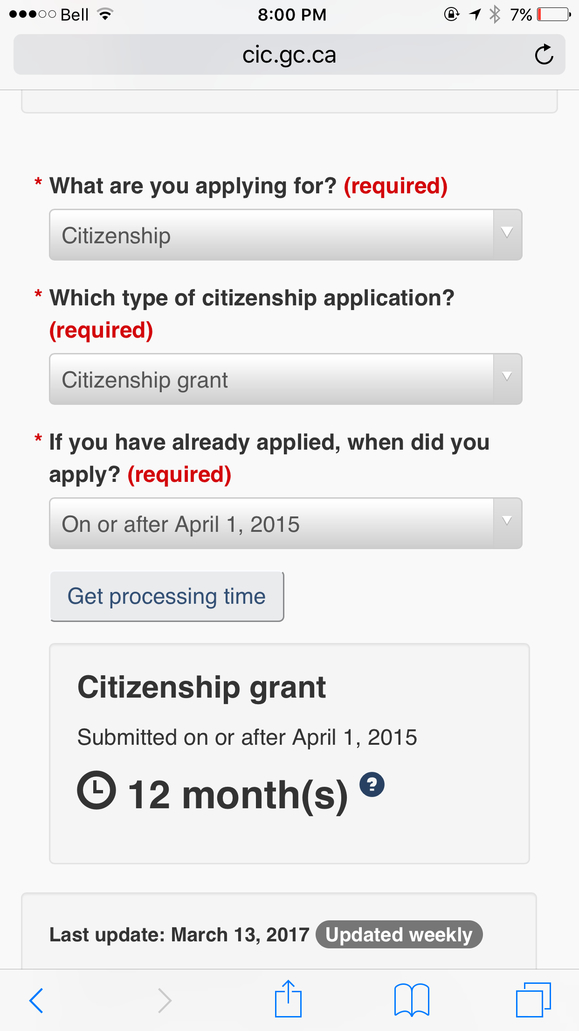
Task: Tap the cic.gc.ca address bar
Action: click(x=289, y=55)
